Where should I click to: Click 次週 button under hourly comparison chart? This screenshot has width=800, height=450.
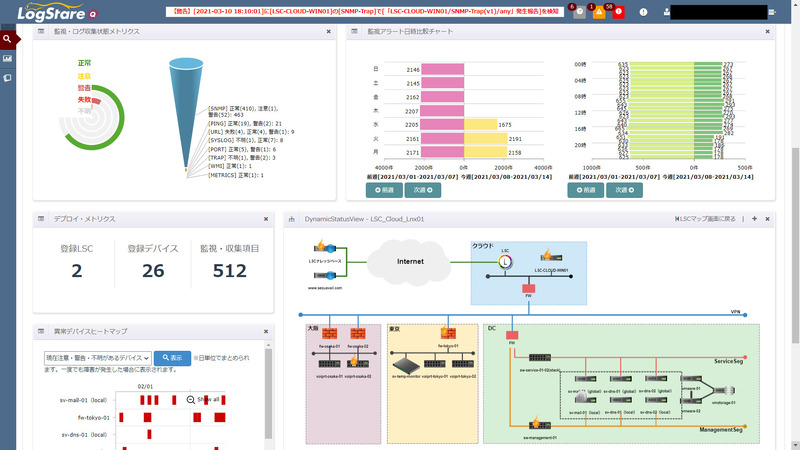[x=623, y=189]
